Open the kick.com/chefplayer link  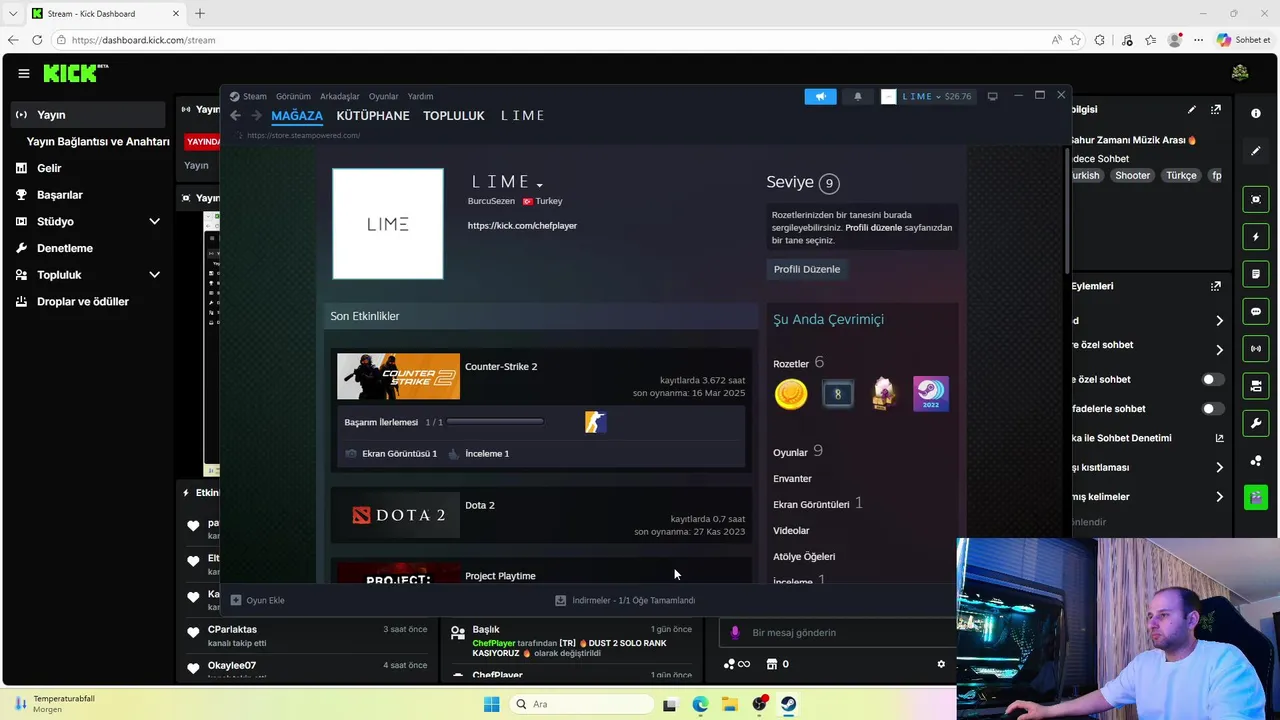pos(522,226)
